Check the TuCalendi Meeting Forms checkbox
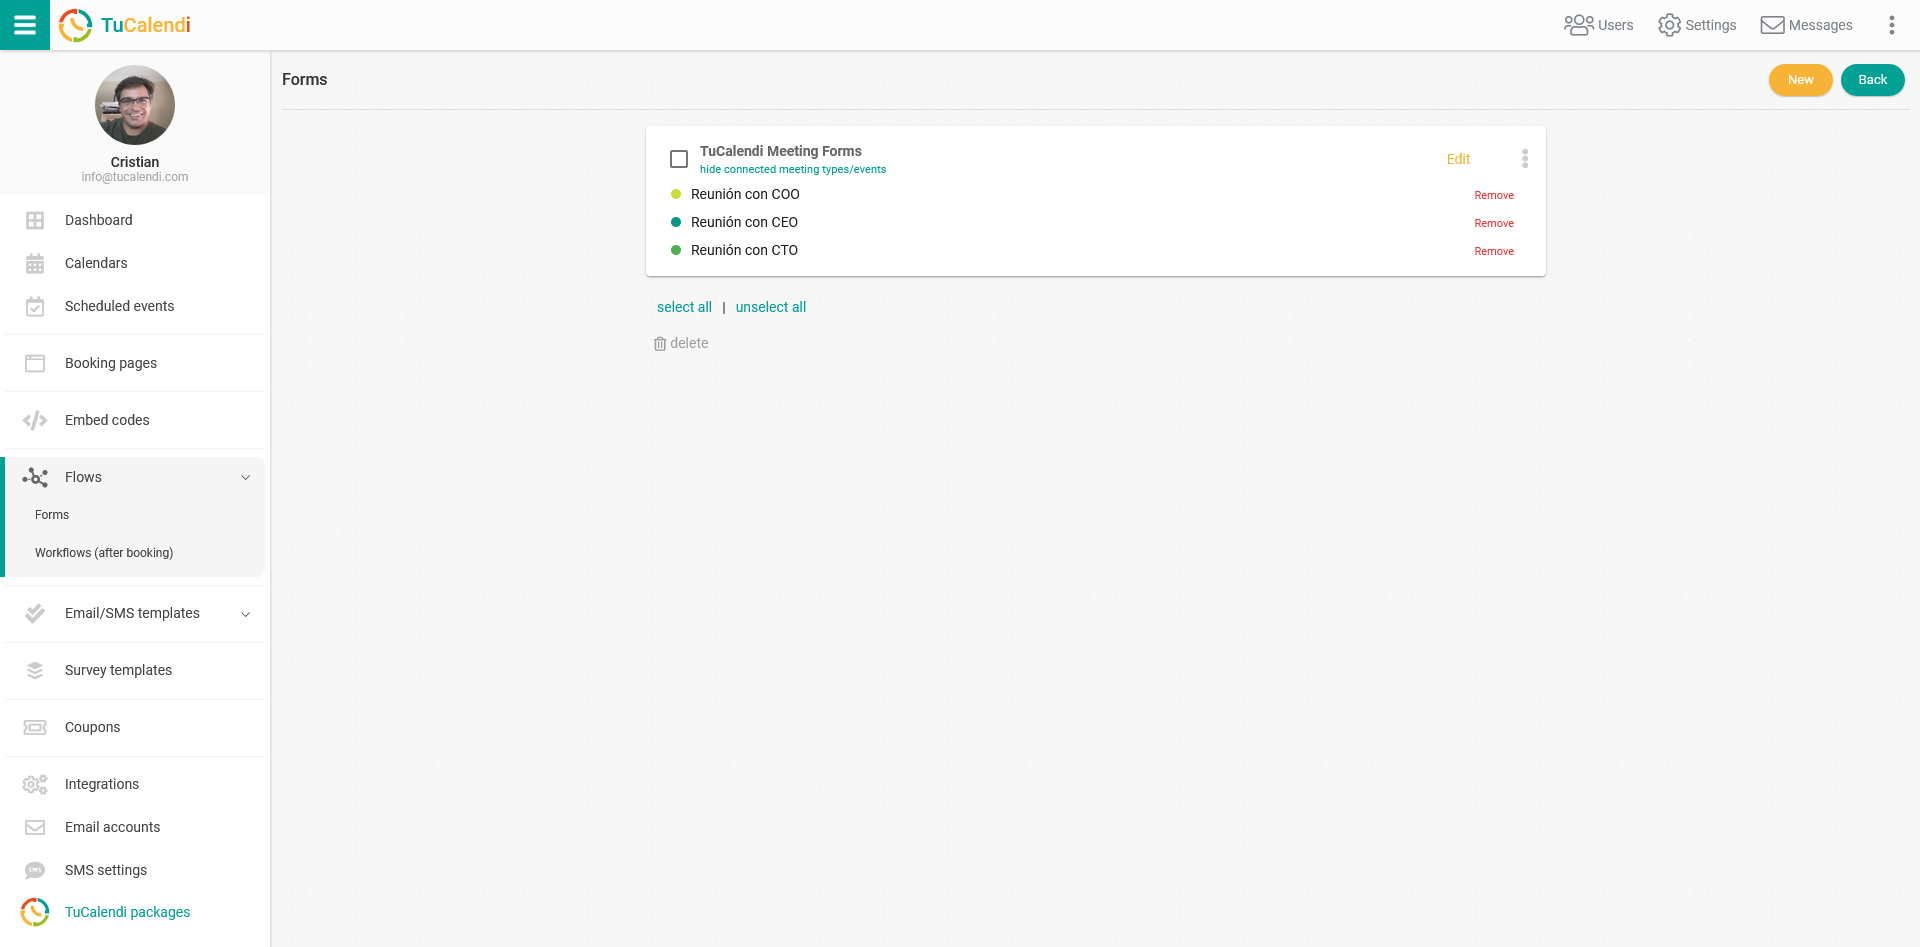 pos(679,159)
